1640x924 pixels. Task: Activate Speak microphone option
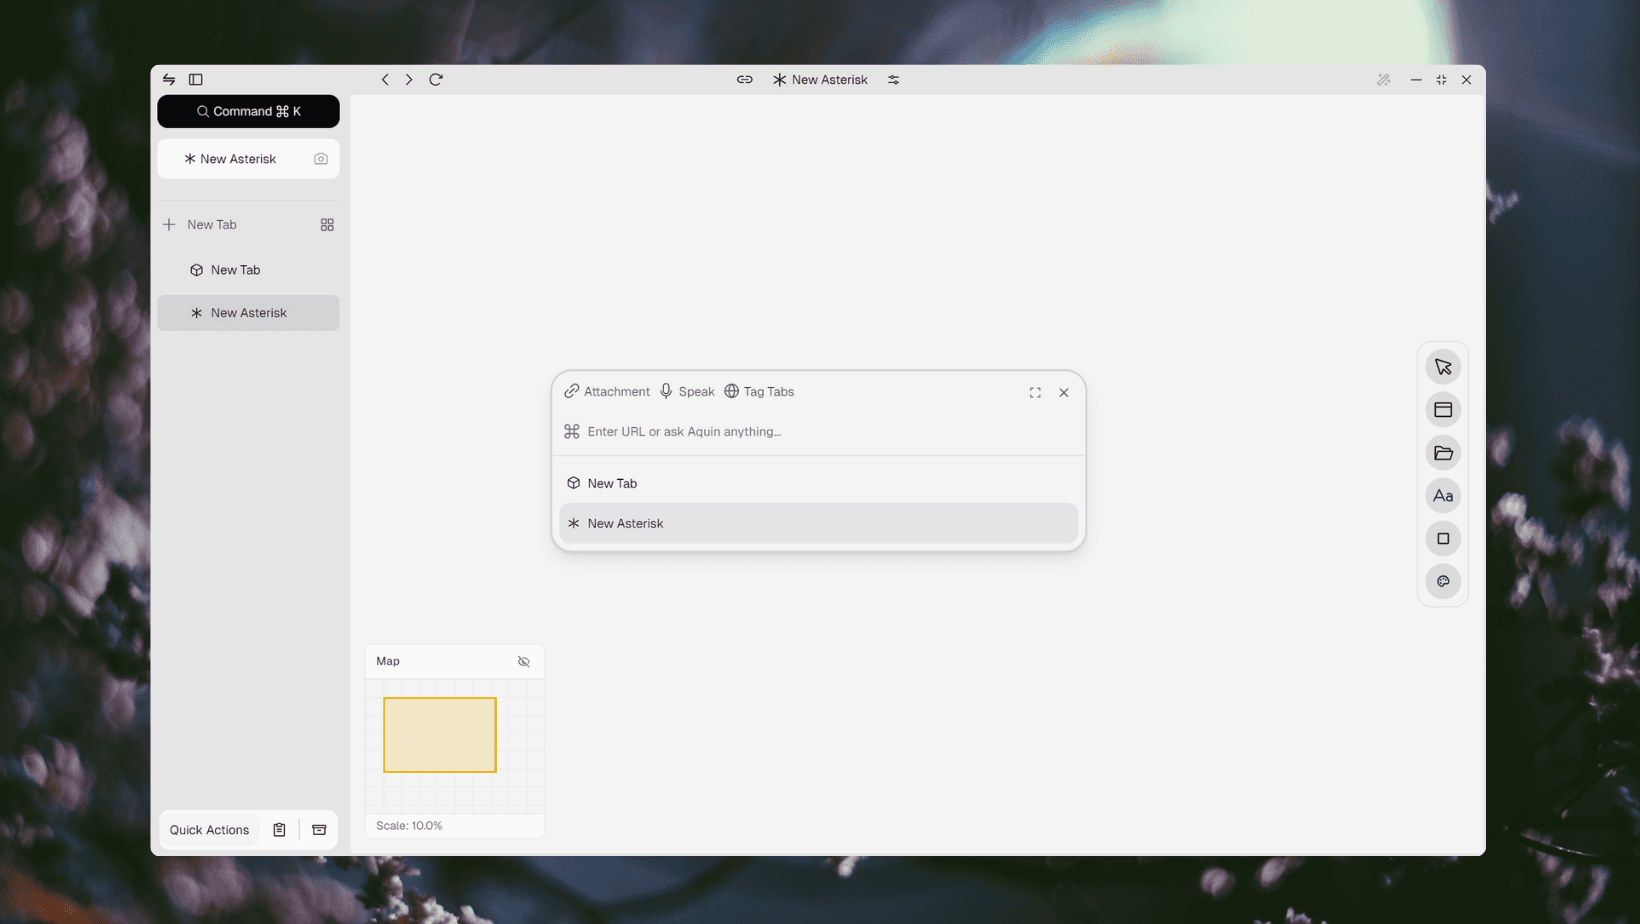coord(687,391)
